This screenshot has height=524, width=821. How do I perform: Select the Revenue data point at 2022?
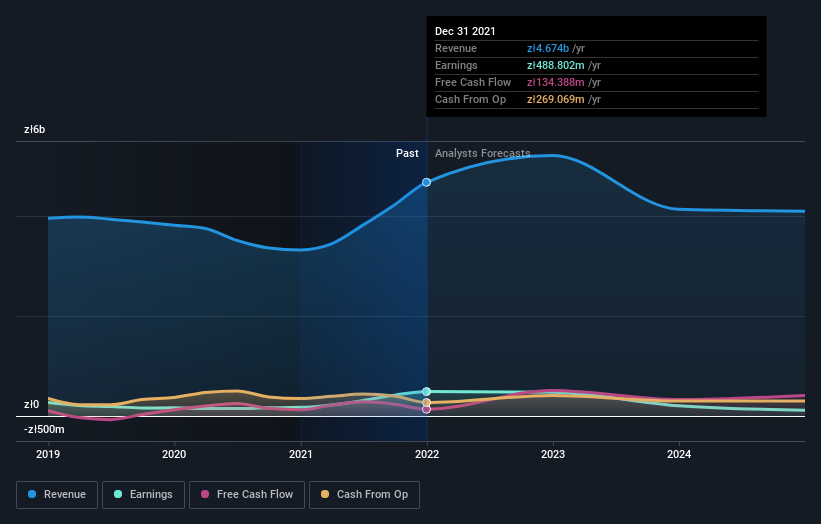tap(427, 182)
